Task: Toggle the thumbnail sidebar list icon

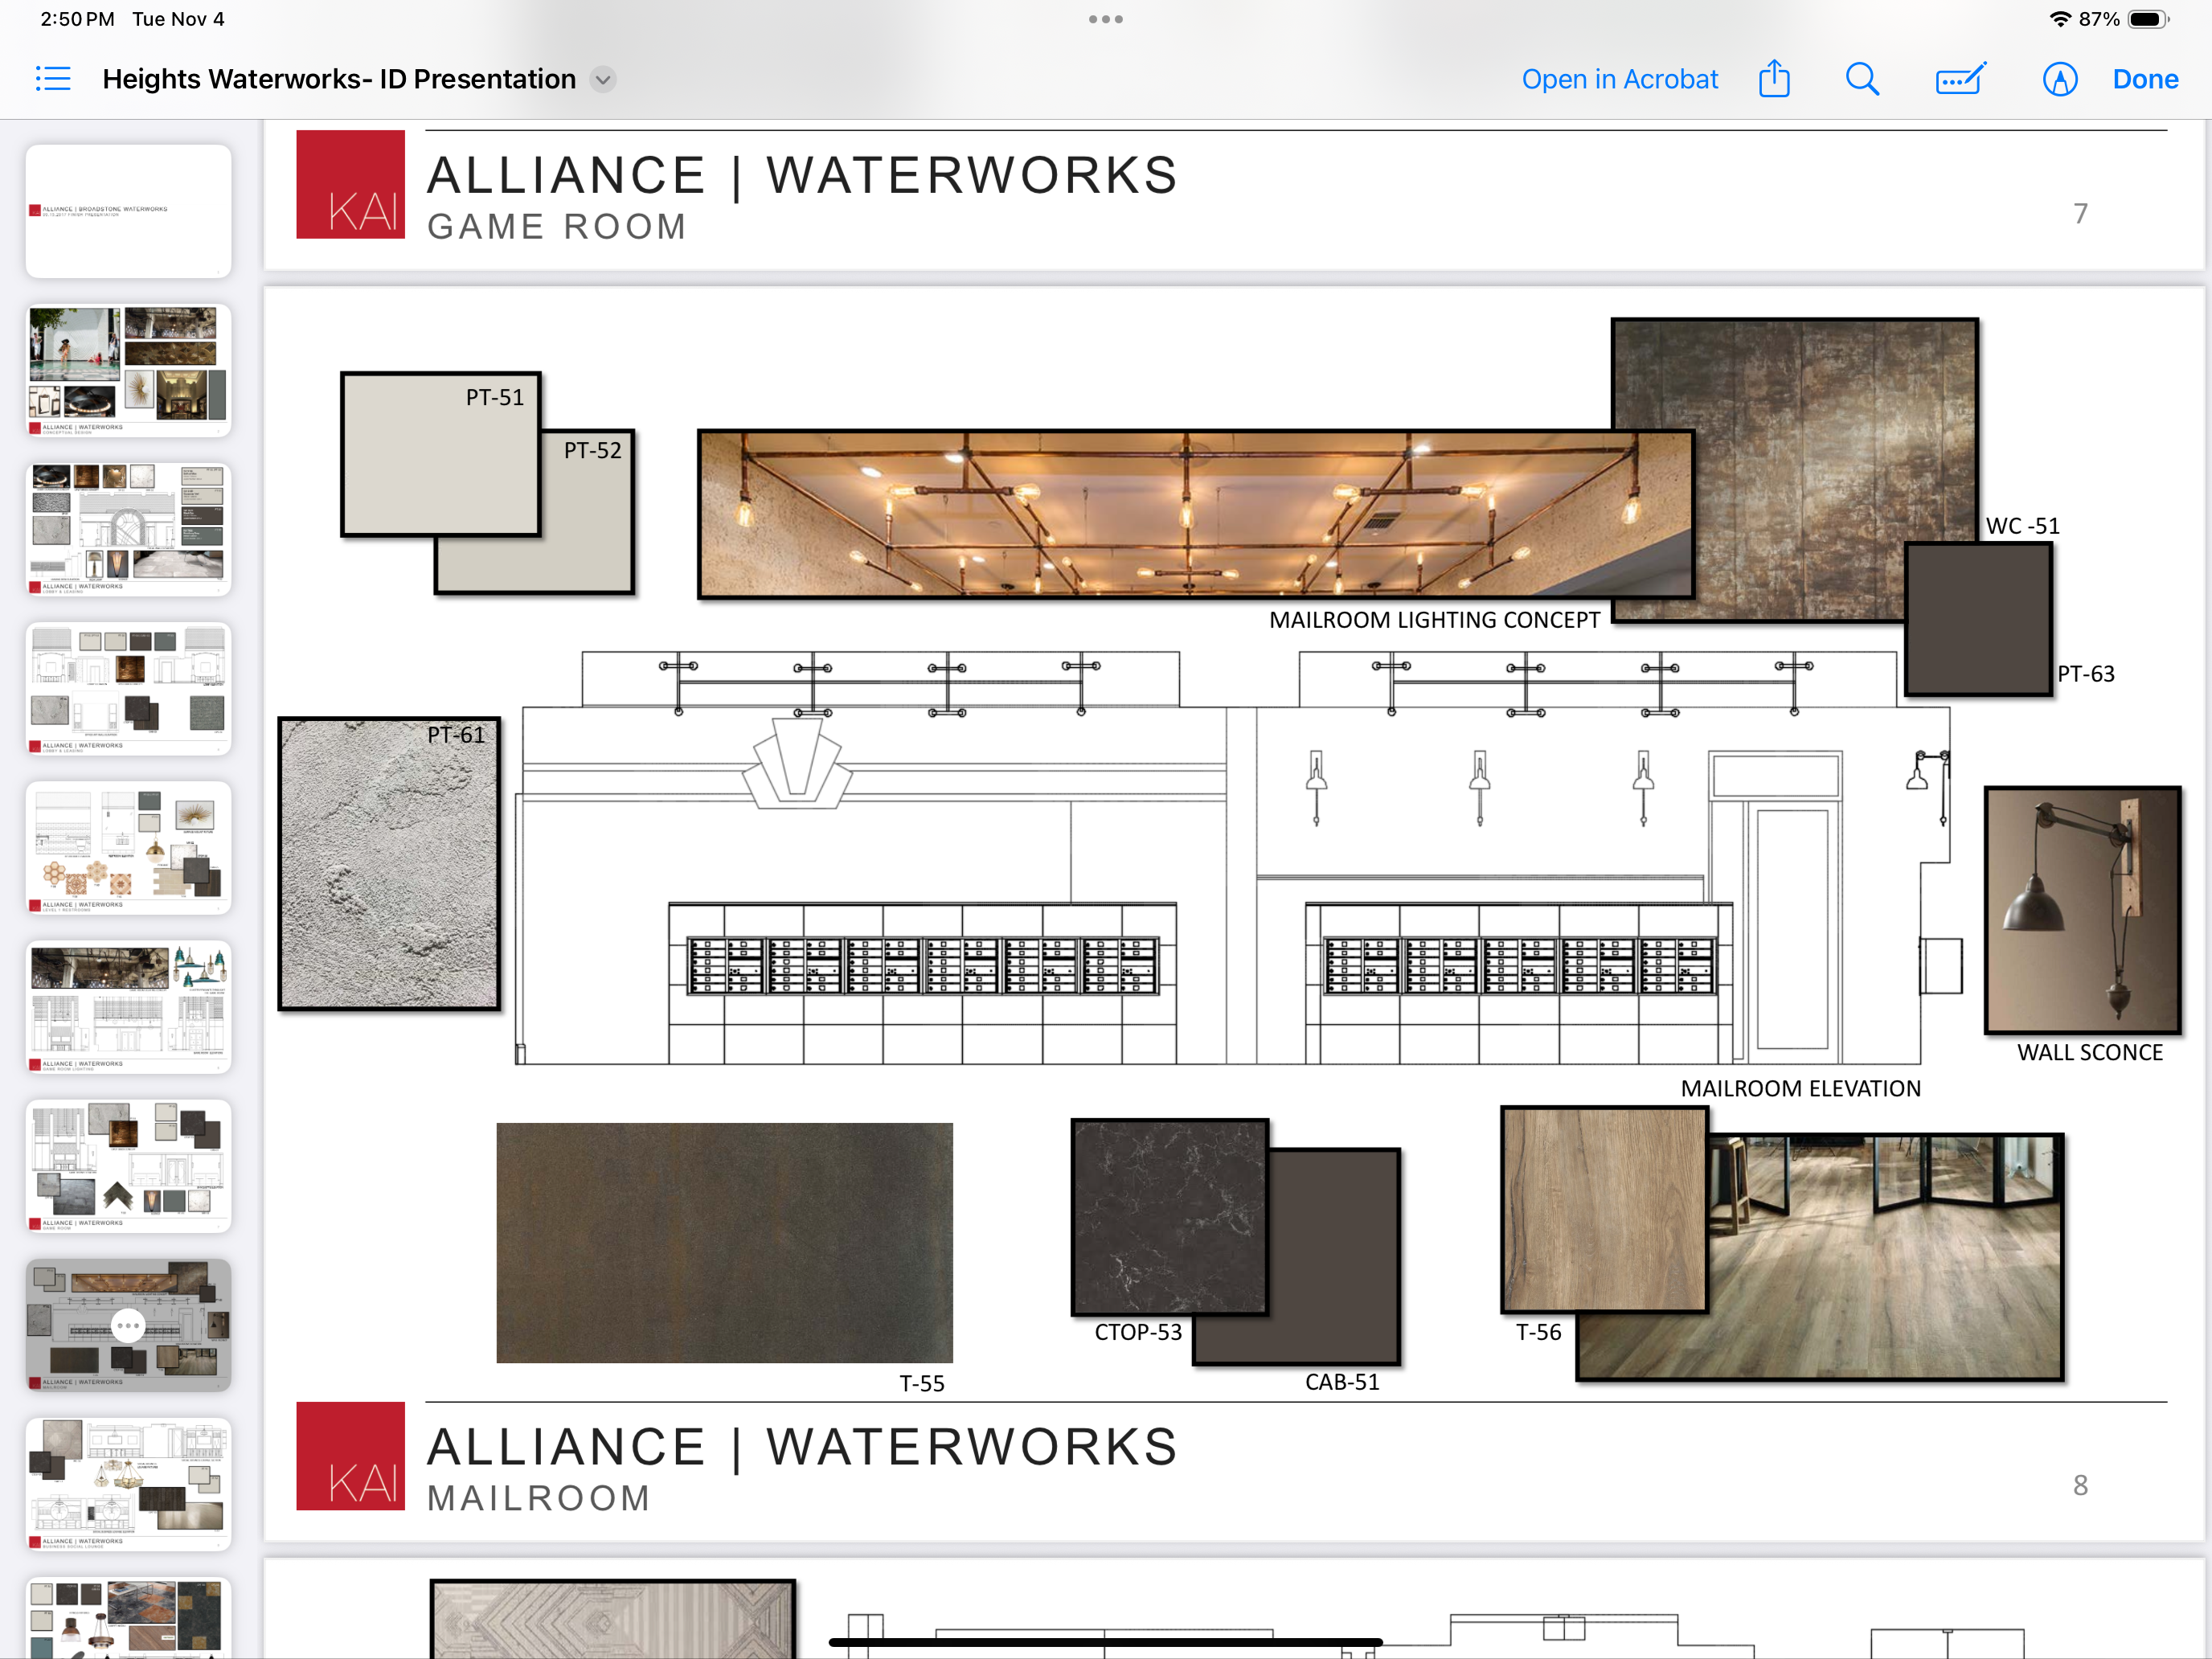Action: point(53,79)
